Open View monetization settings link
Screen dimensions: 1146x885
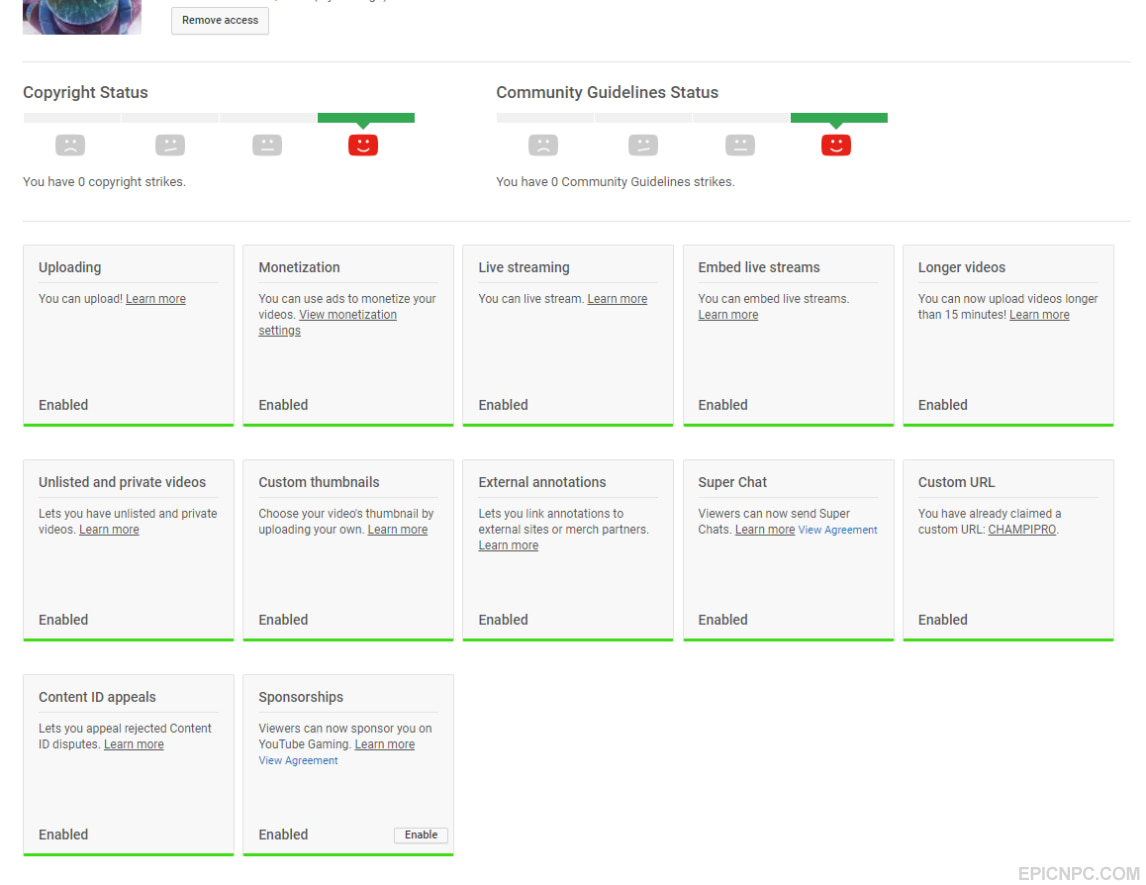click(x=327, y=322)
